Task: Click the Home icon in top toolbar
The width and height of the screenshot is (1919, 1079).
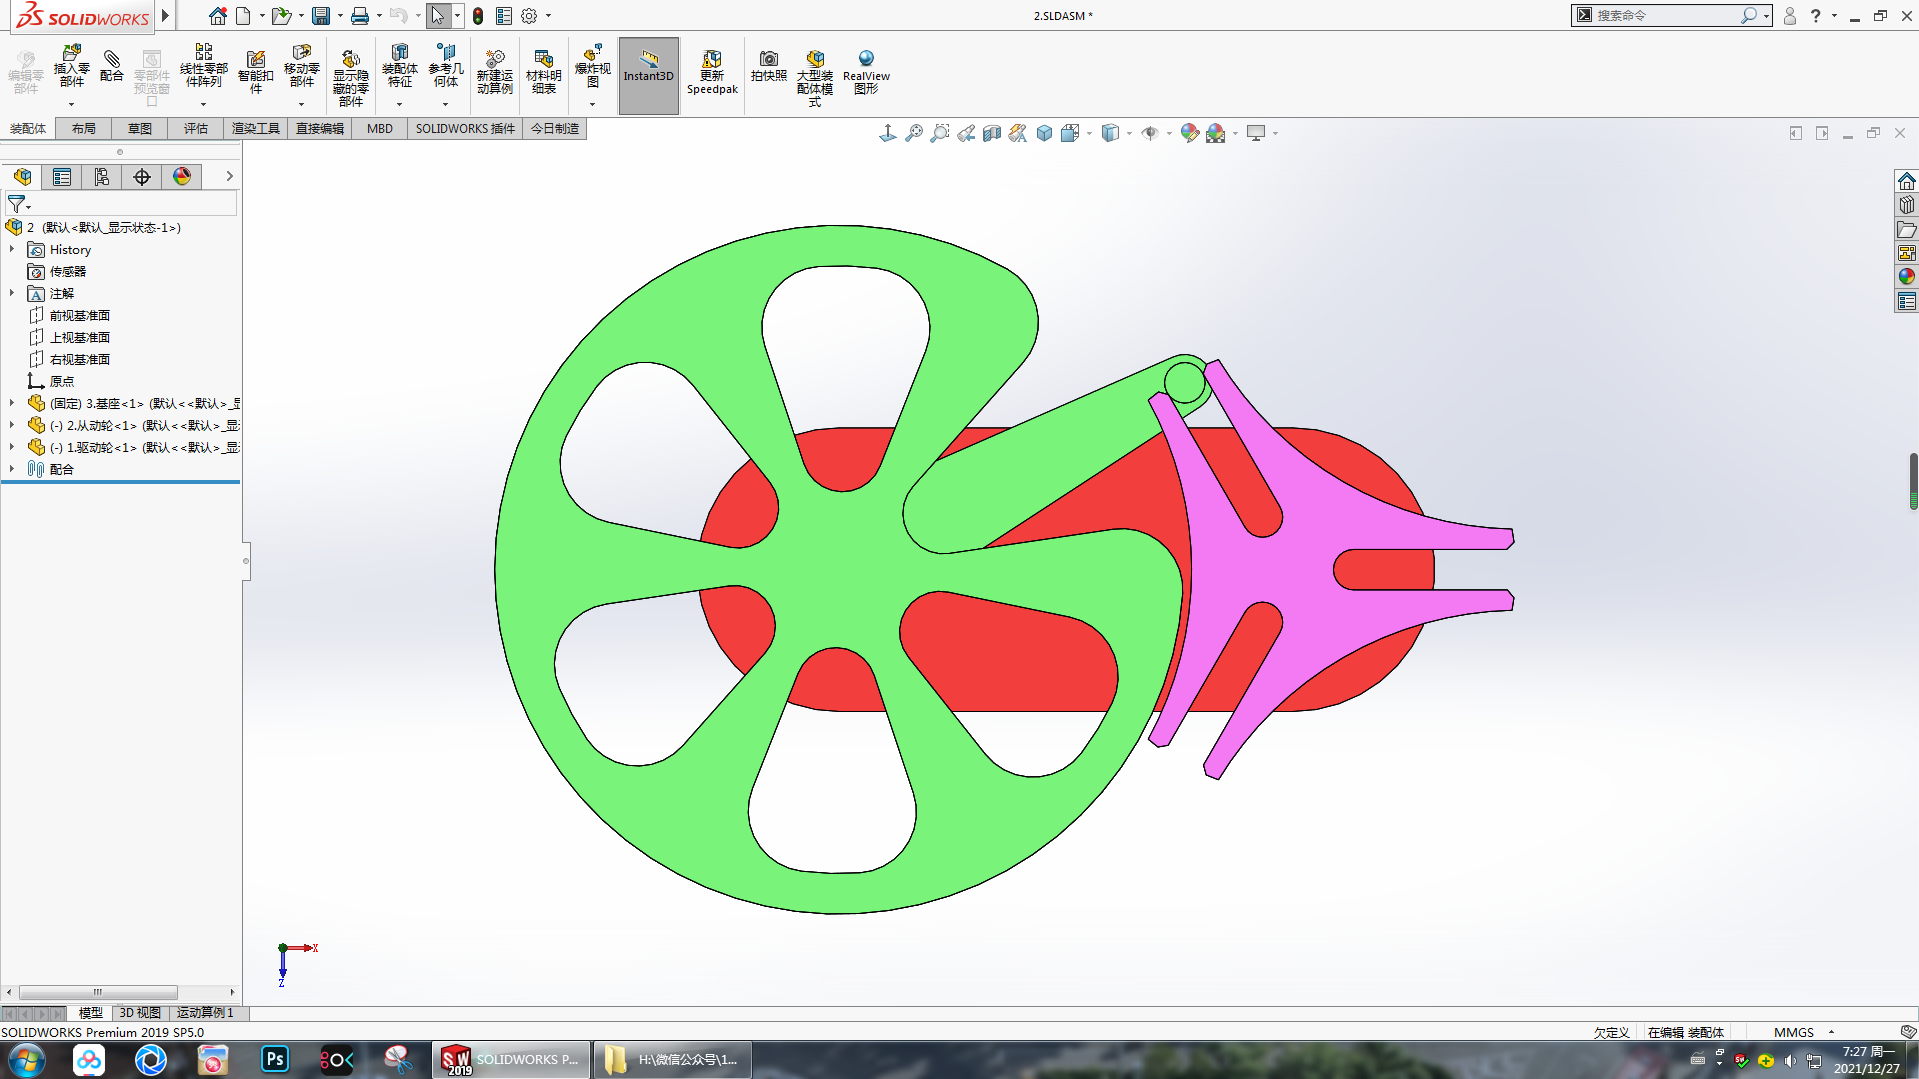Action: (217, 16)
